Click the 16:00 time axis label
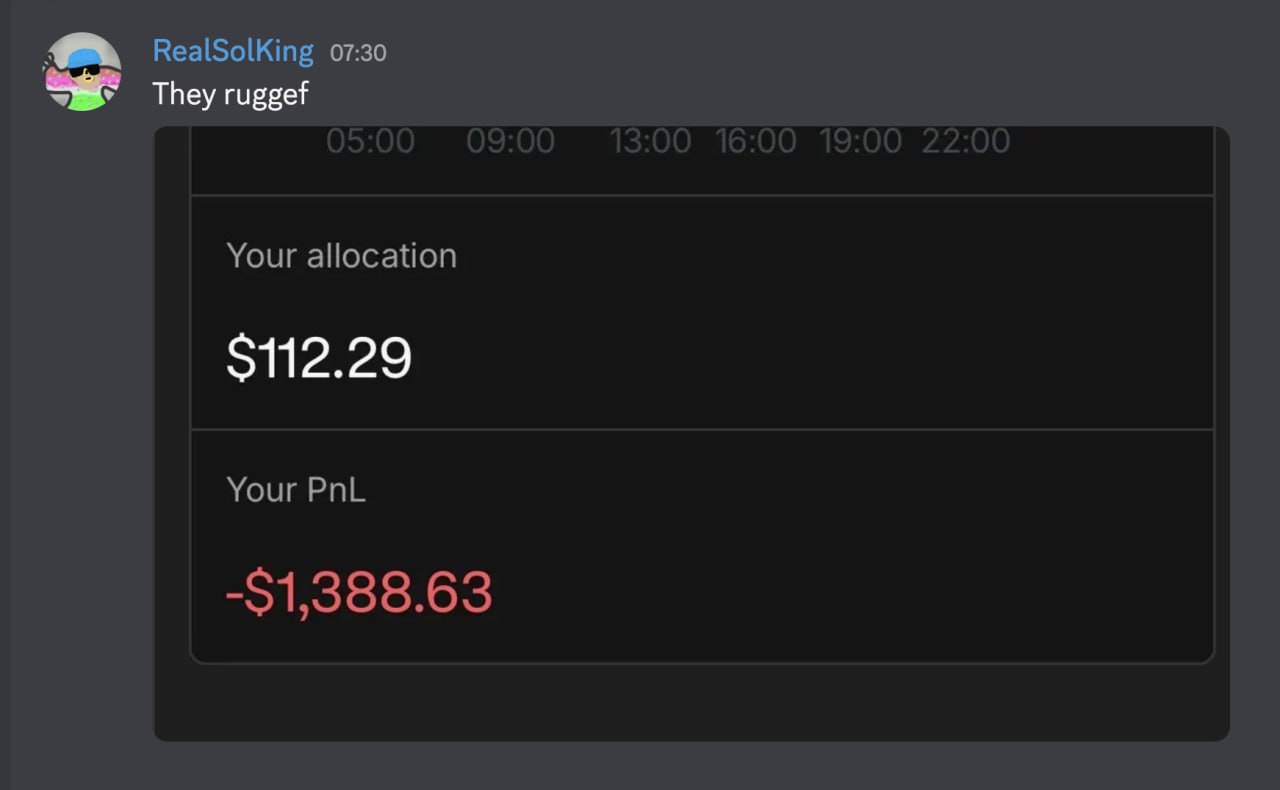1280x790 pixels. 756,141
